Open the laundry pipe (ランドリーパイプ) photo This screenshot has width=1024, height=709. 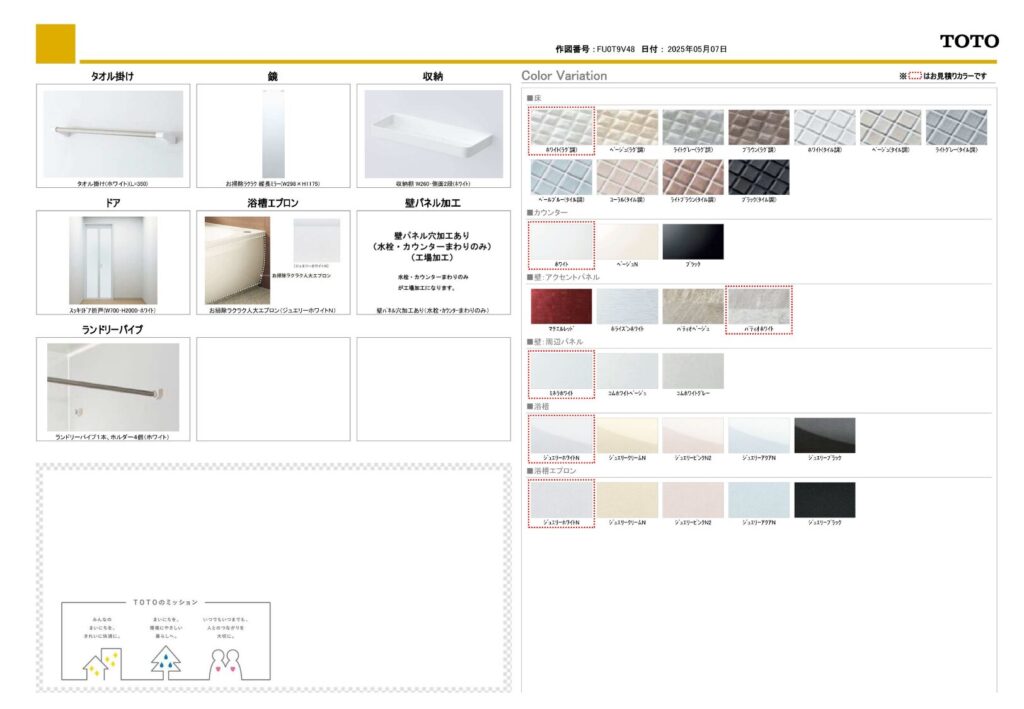tap(113, 386)
